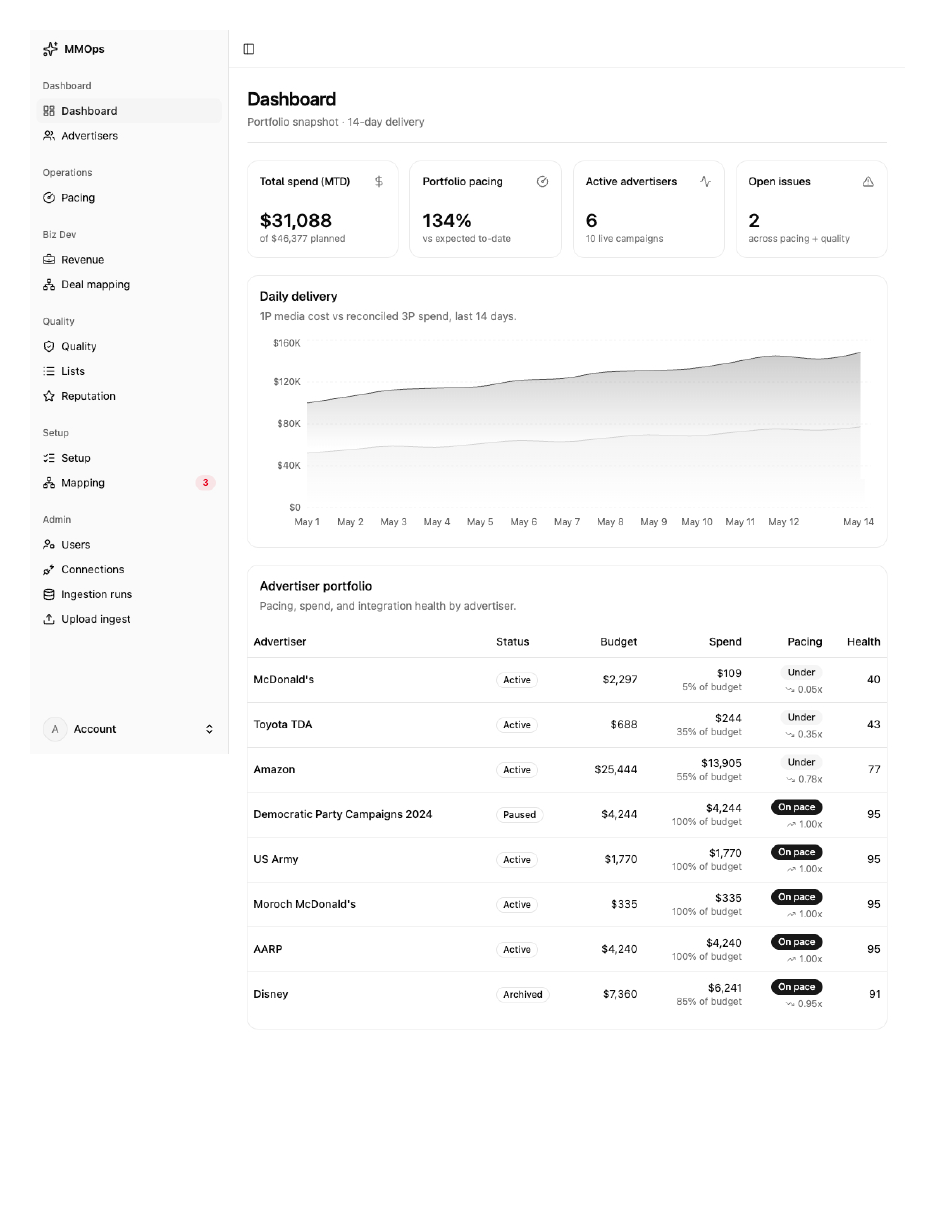Click the Archived status badge on Disney

[x=523, y=995]
